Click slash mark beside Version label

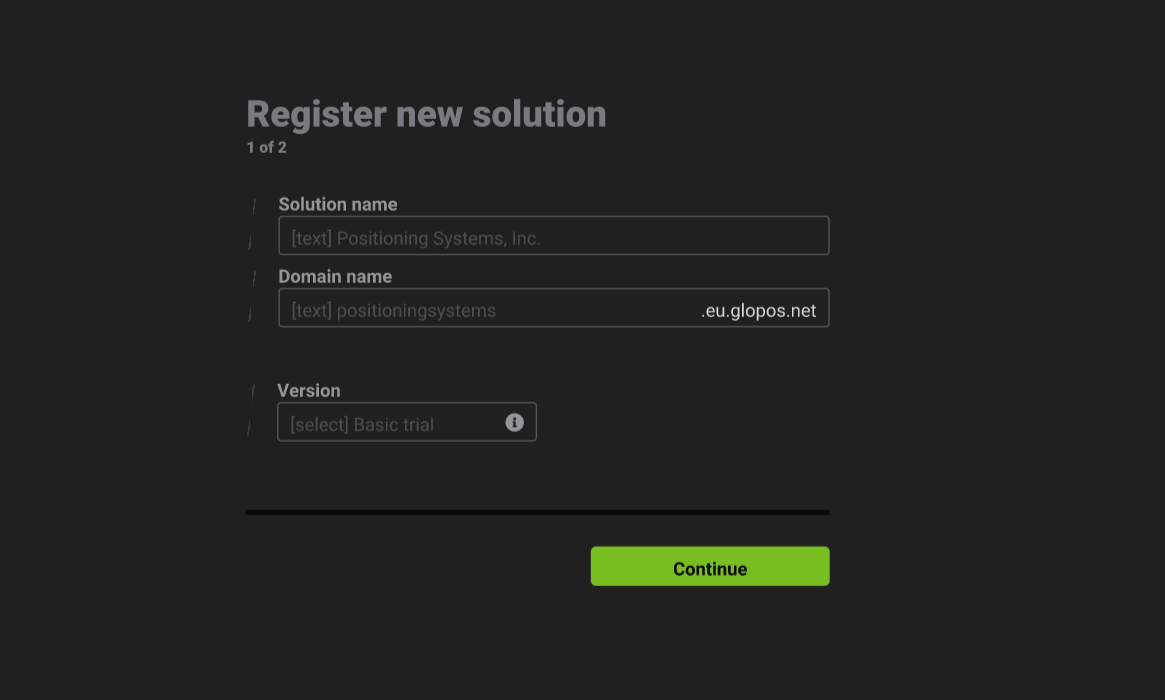[253, 392]
